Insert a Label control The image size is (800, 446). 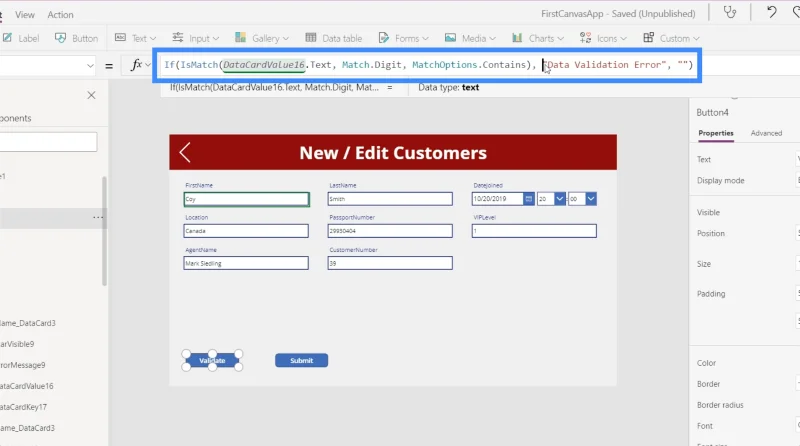pyautogui.click(x=21, y=38)
